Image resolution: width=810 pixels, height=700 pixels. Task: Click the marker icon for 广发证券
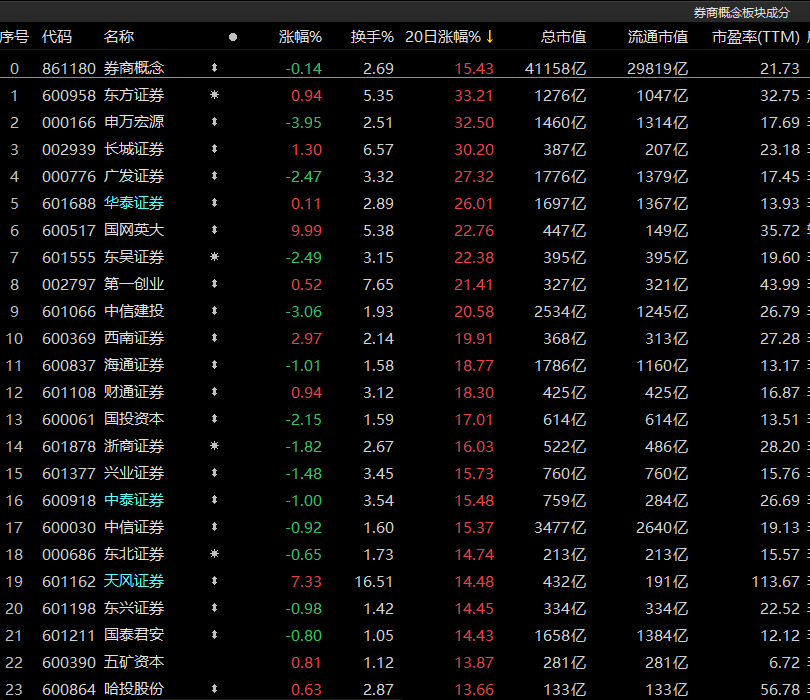214,176
